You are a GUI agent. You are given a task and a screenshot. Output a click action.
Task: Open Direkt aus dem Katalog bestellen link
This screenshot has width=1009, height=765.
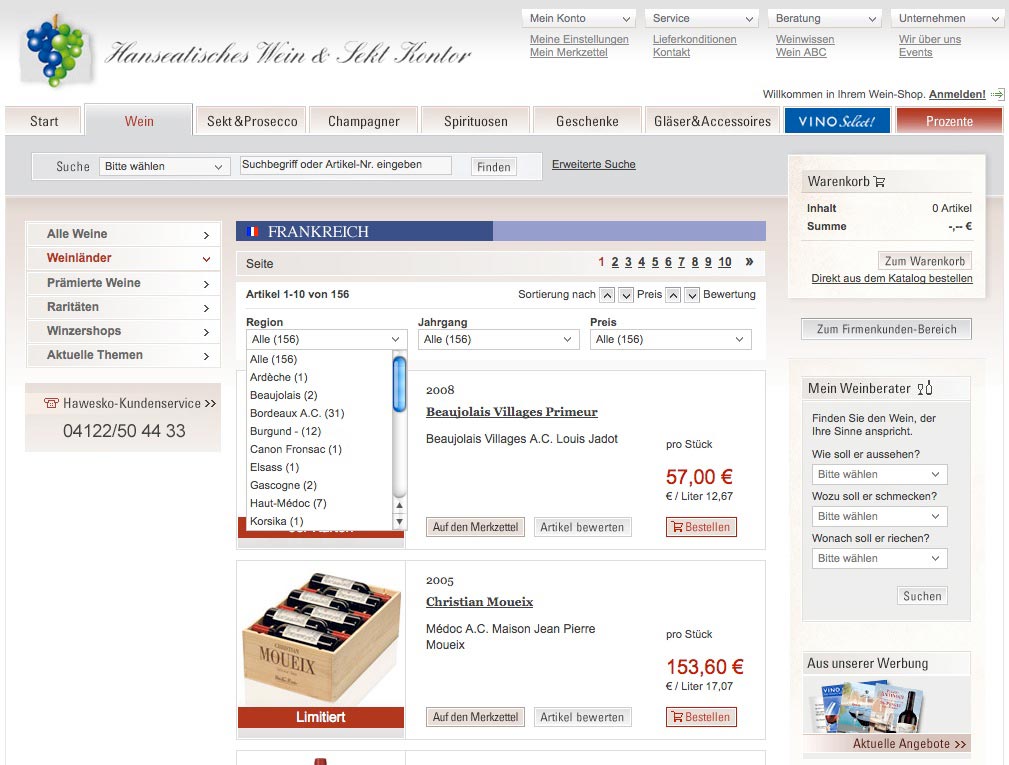(892, 279)
